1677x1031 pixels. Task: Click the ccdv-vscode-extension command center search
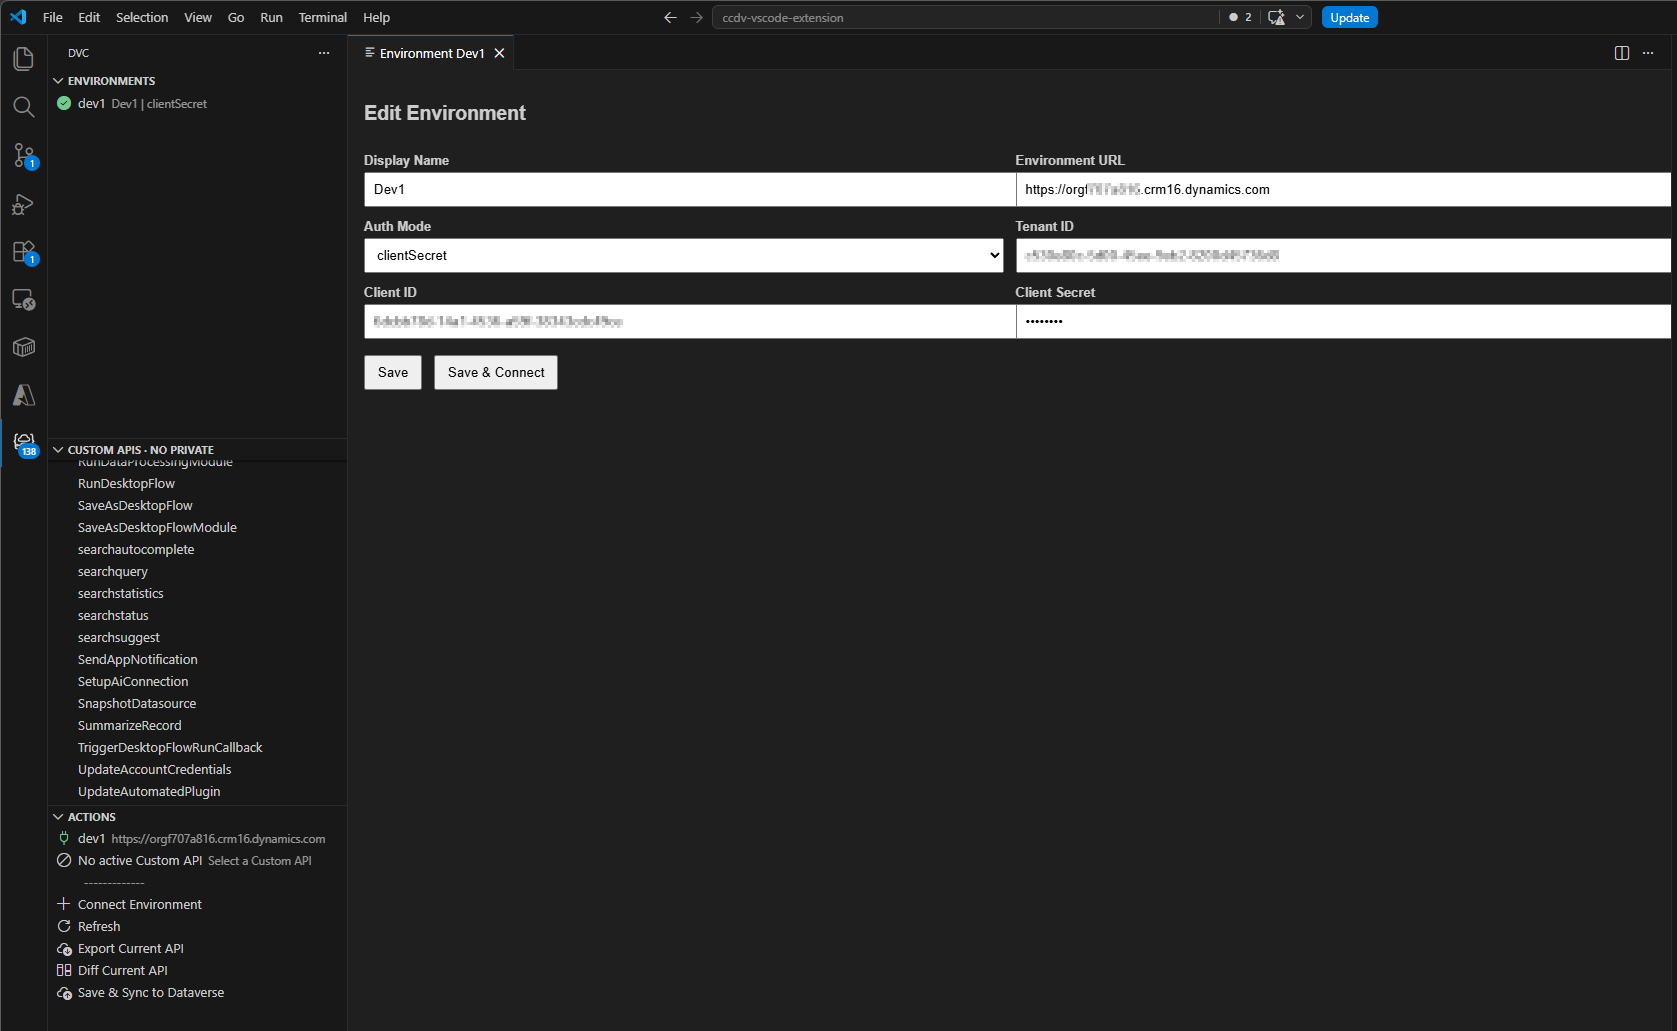965,17
